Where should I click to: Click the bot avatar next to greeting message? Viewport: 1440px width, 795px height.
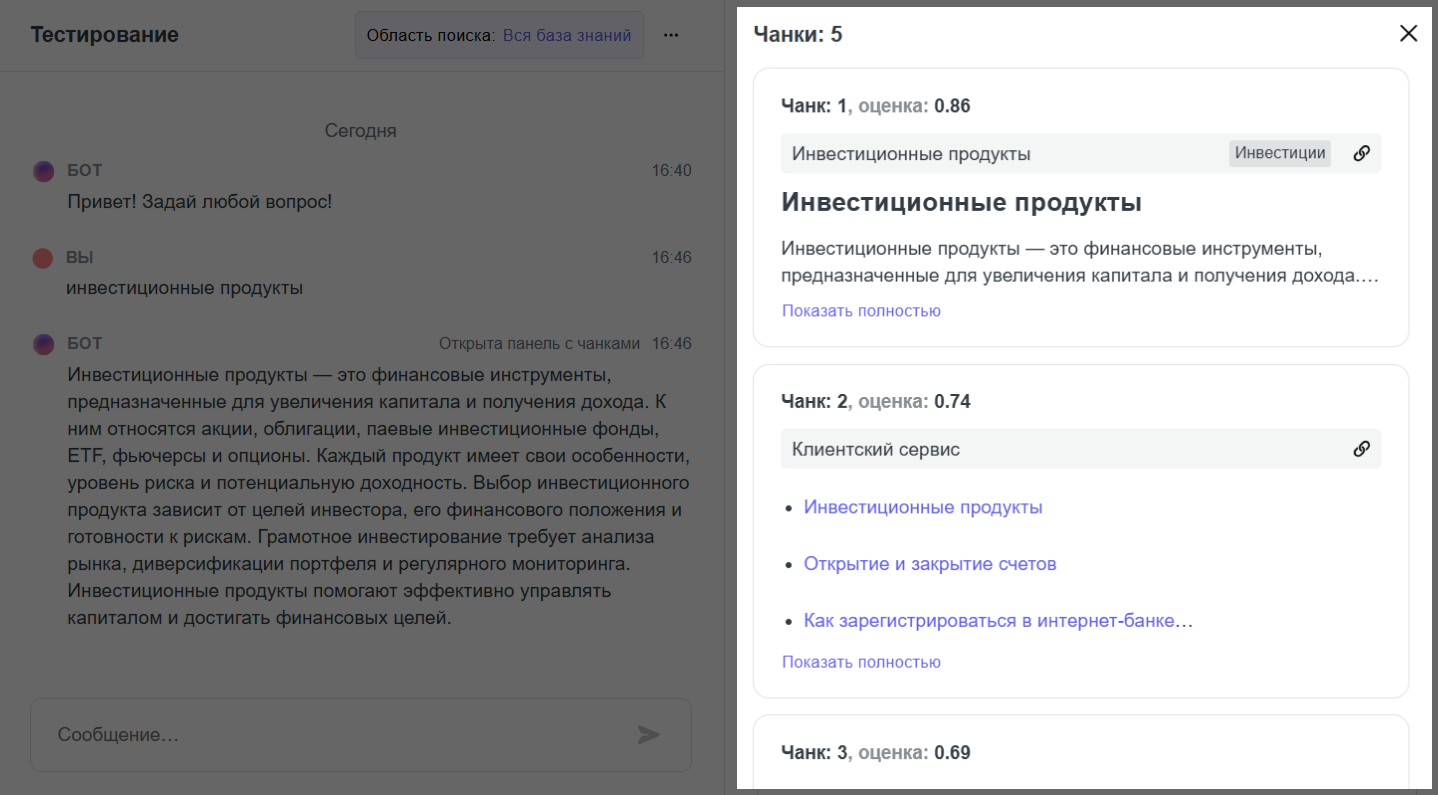(x=43, y=171)
